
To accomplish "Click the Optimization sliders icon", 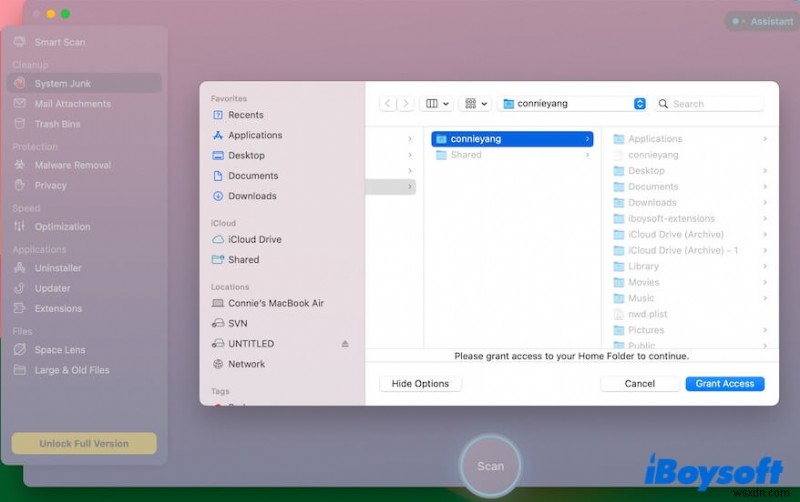I will 19,227.
